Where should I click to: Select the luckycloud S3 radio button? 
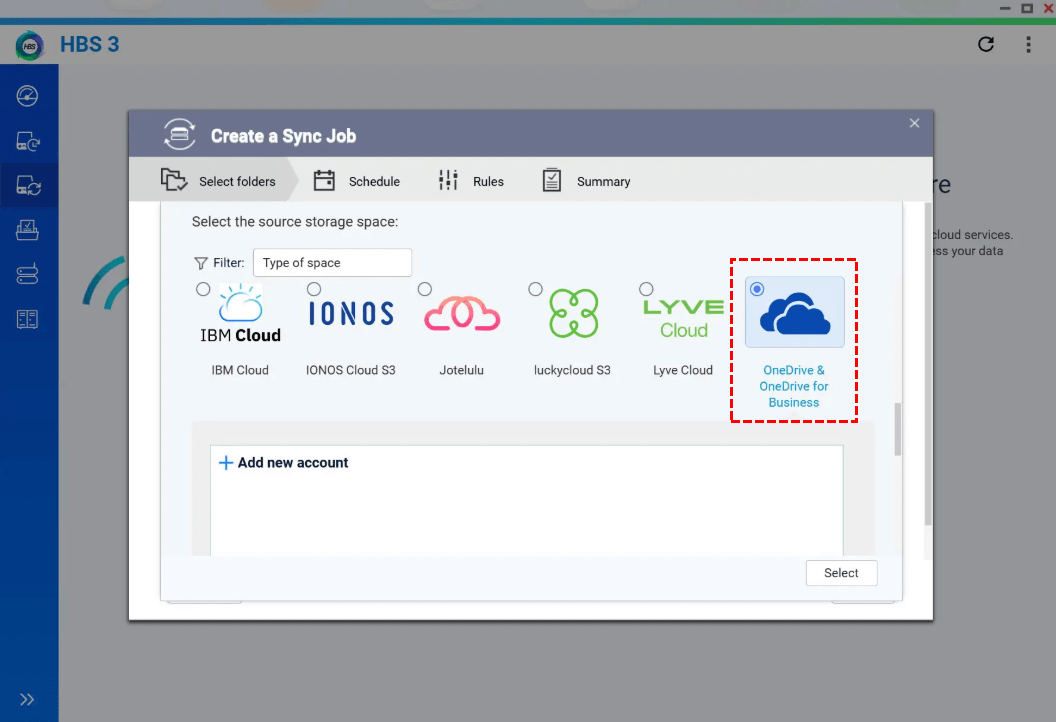point(535,289)
